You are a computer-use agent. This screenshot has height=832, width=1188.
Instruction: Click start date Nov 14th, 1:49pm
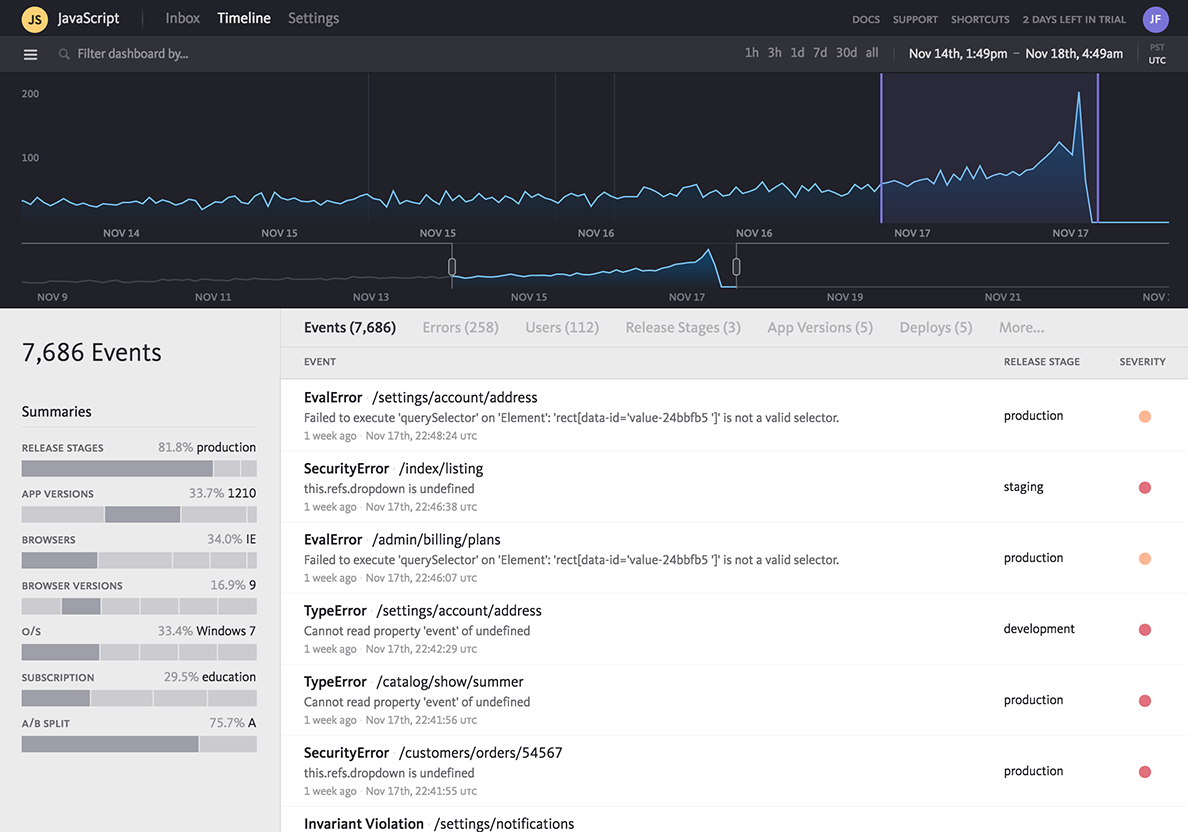pos(958,54)
